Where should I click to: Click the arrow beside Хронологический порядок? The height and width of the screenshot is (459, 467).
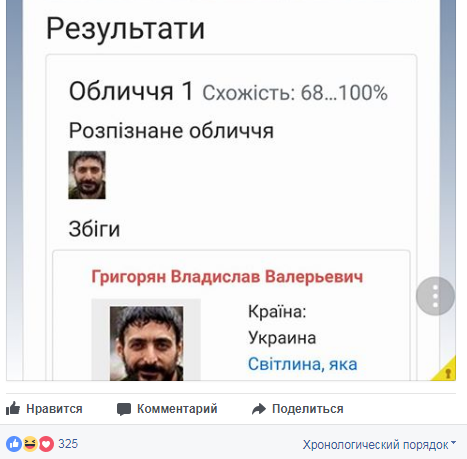point(453,443)
